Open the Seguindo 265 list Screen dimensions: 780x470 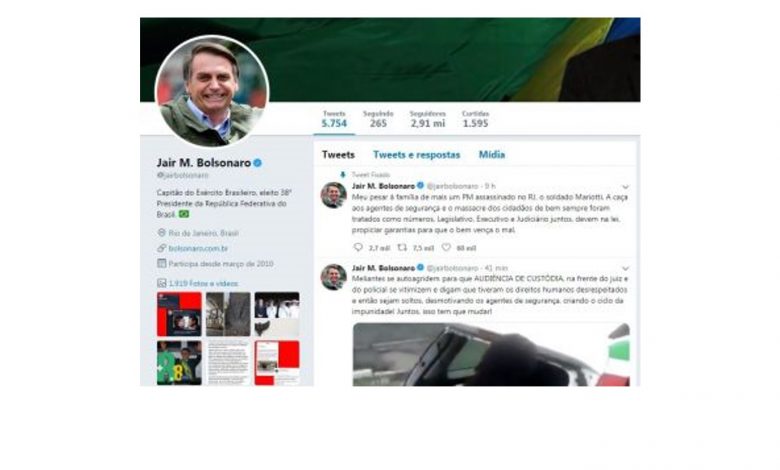pyautogui.click(x=378, y=119)
